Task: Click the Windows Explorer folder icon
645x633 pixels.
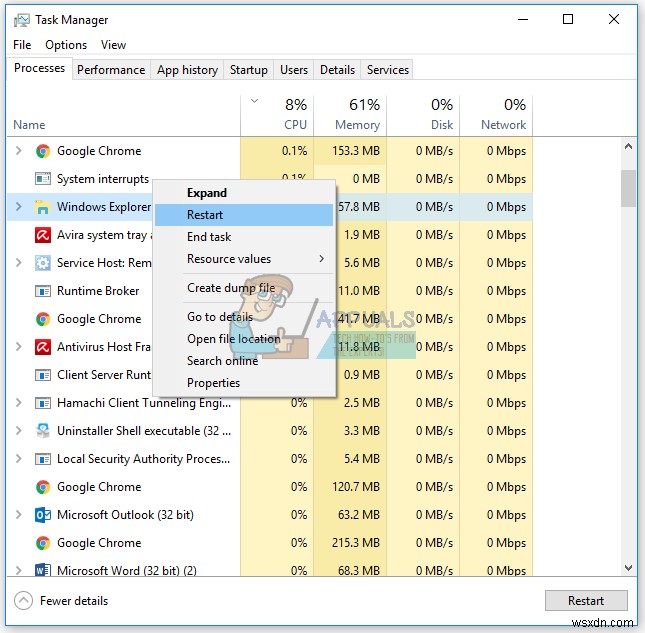Action: coord(43,207)
